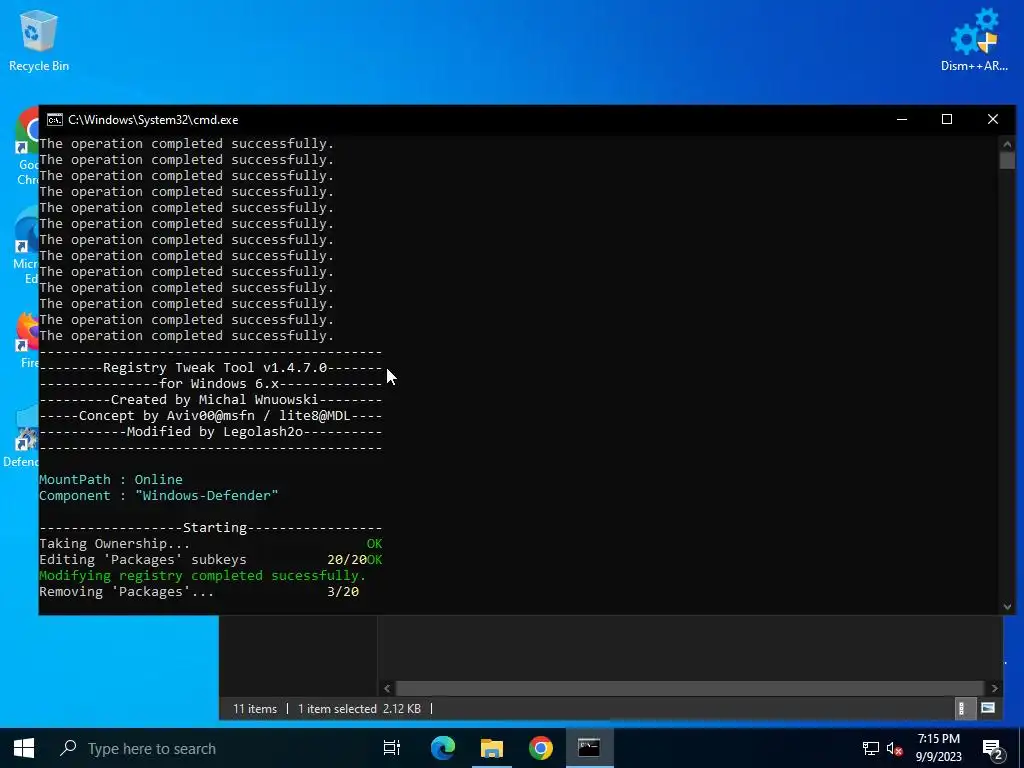The width and height of the screenshot is (1024, 768).
Task: Click File Explorer's horizontal scroll right arrow
Action: coord(995,688)
